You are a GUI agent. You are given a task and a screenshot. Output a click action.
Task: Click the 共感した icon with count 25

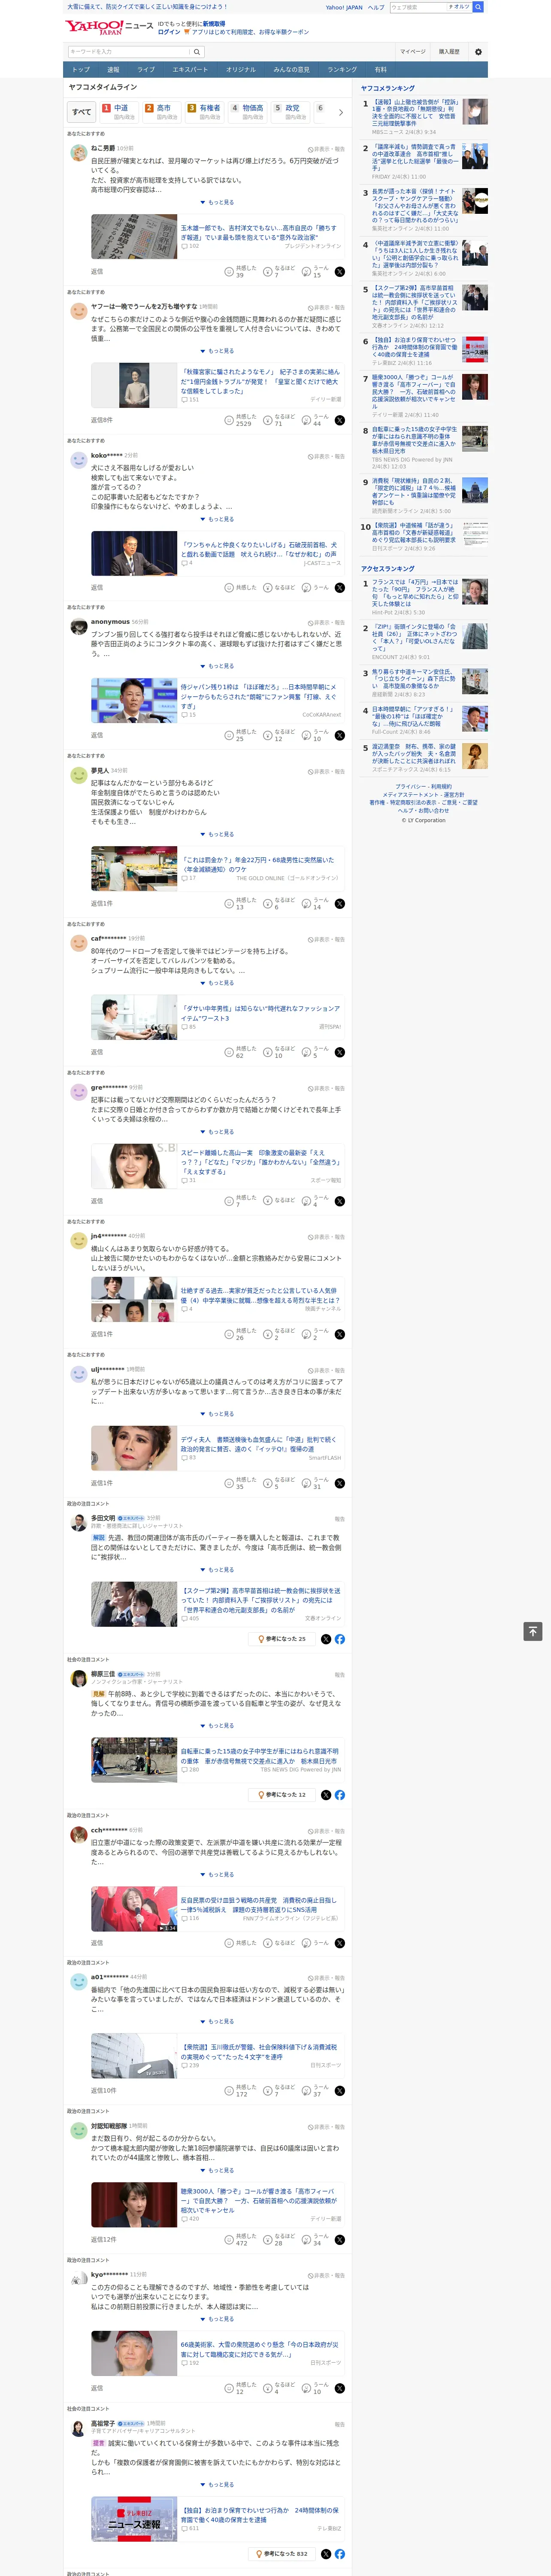tap(229, 736)
